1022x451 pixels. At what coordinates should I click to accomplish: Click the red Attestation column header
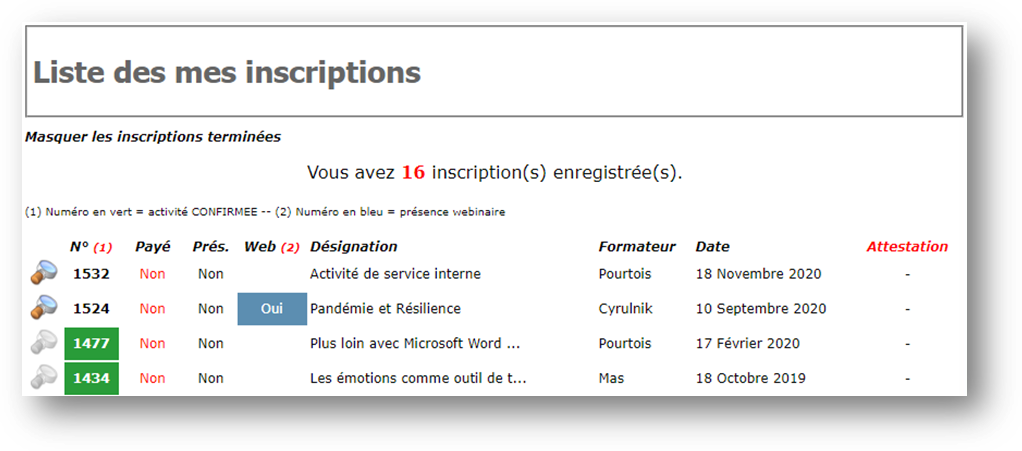[907, 247]
